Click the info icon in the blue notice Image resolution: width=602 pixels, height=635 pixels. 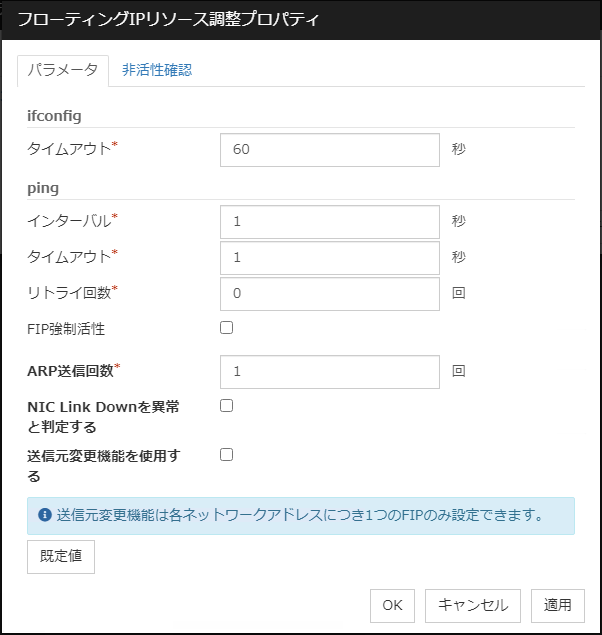click(45, 516)
